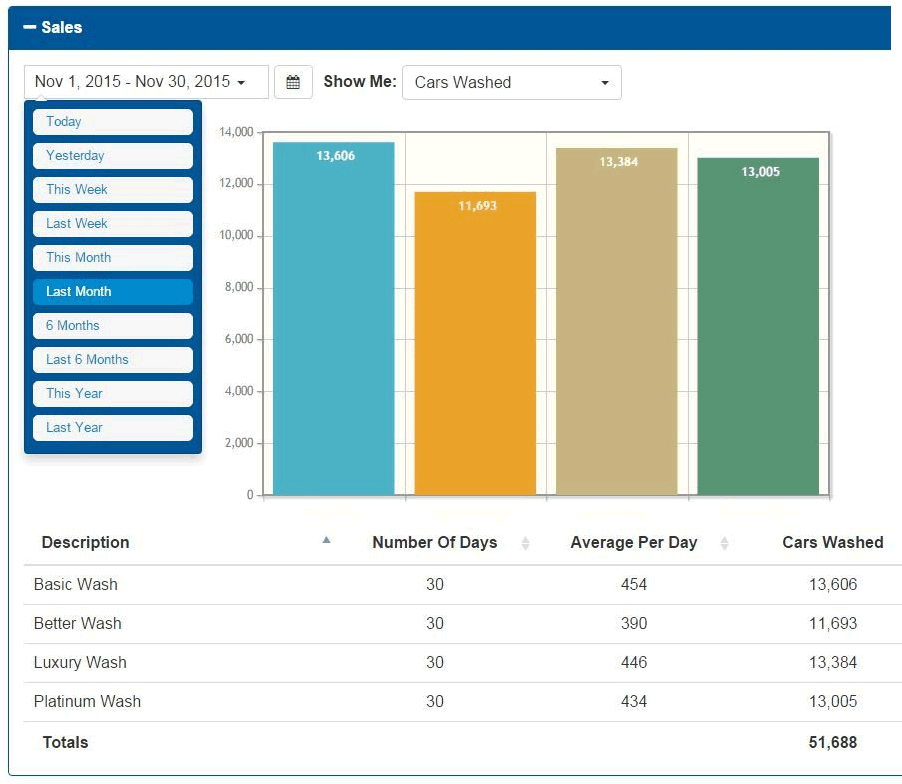The height and width of the screenshot is (784, 902).
Task: Expand the Cars Washed Show Me dropdown
Action: coord(511,83)
